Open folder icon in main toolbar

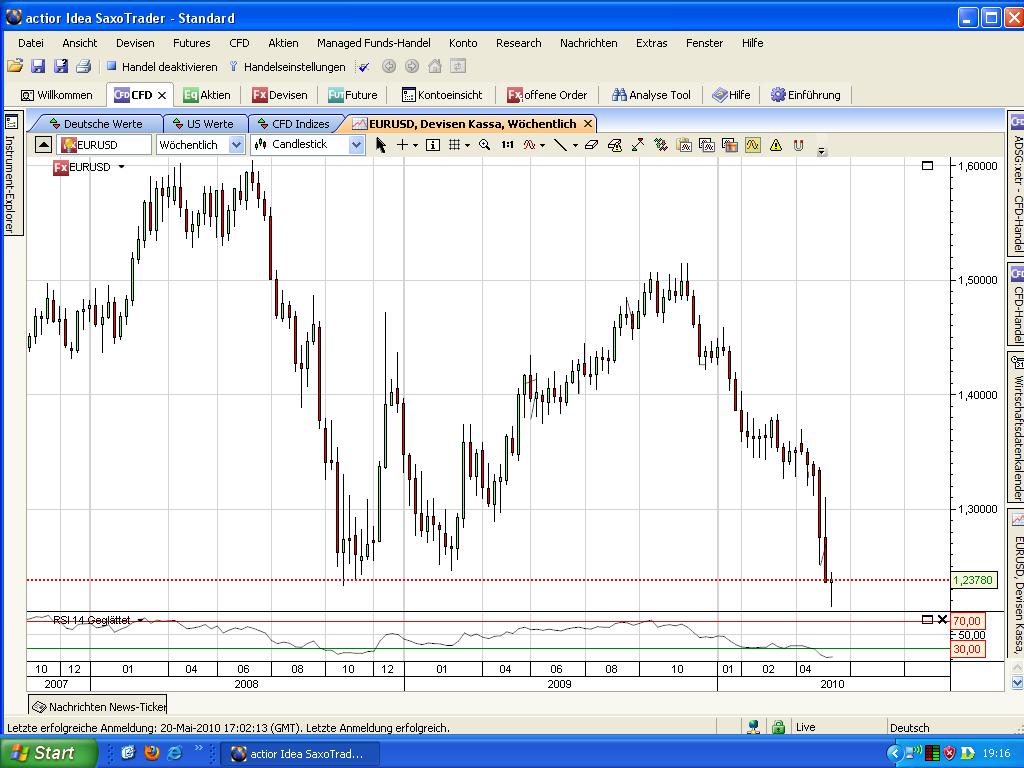[x=14, y=67]
